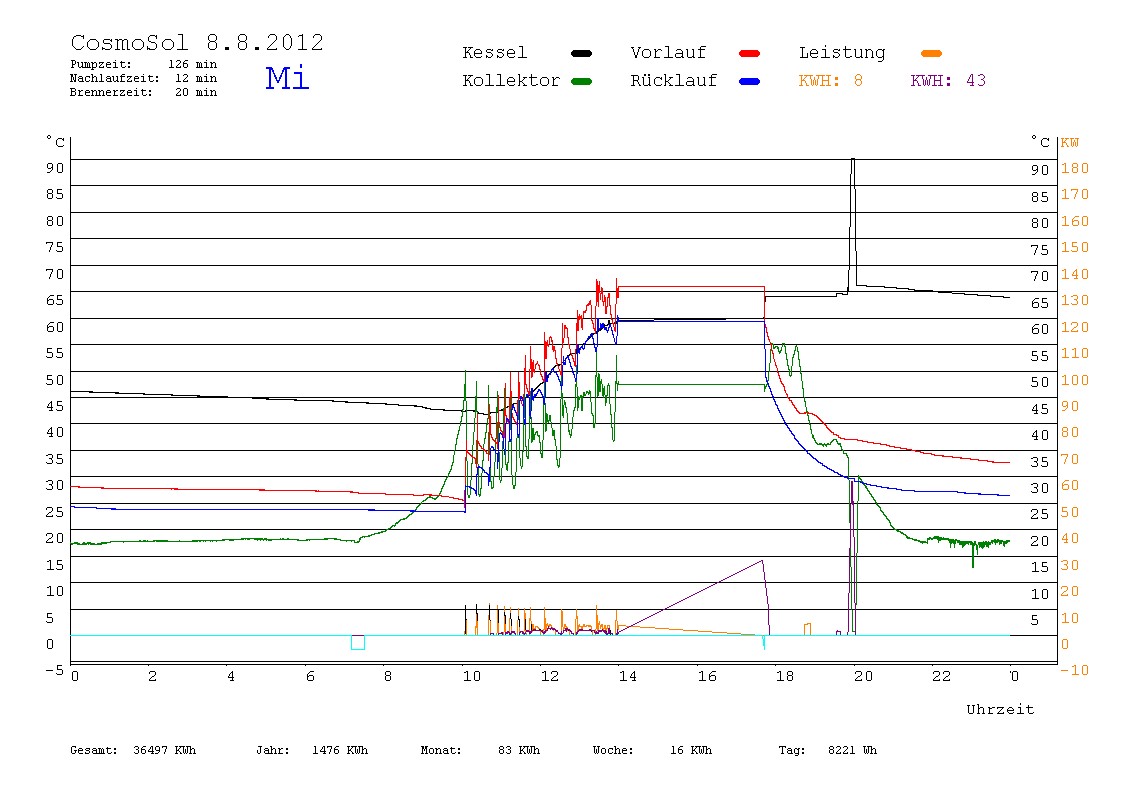Image resolution: width=1148 pixels, height=812 pixels.
Task: Click the Kessel legend label
Action: pyautogui.click(x=495, y=53)
